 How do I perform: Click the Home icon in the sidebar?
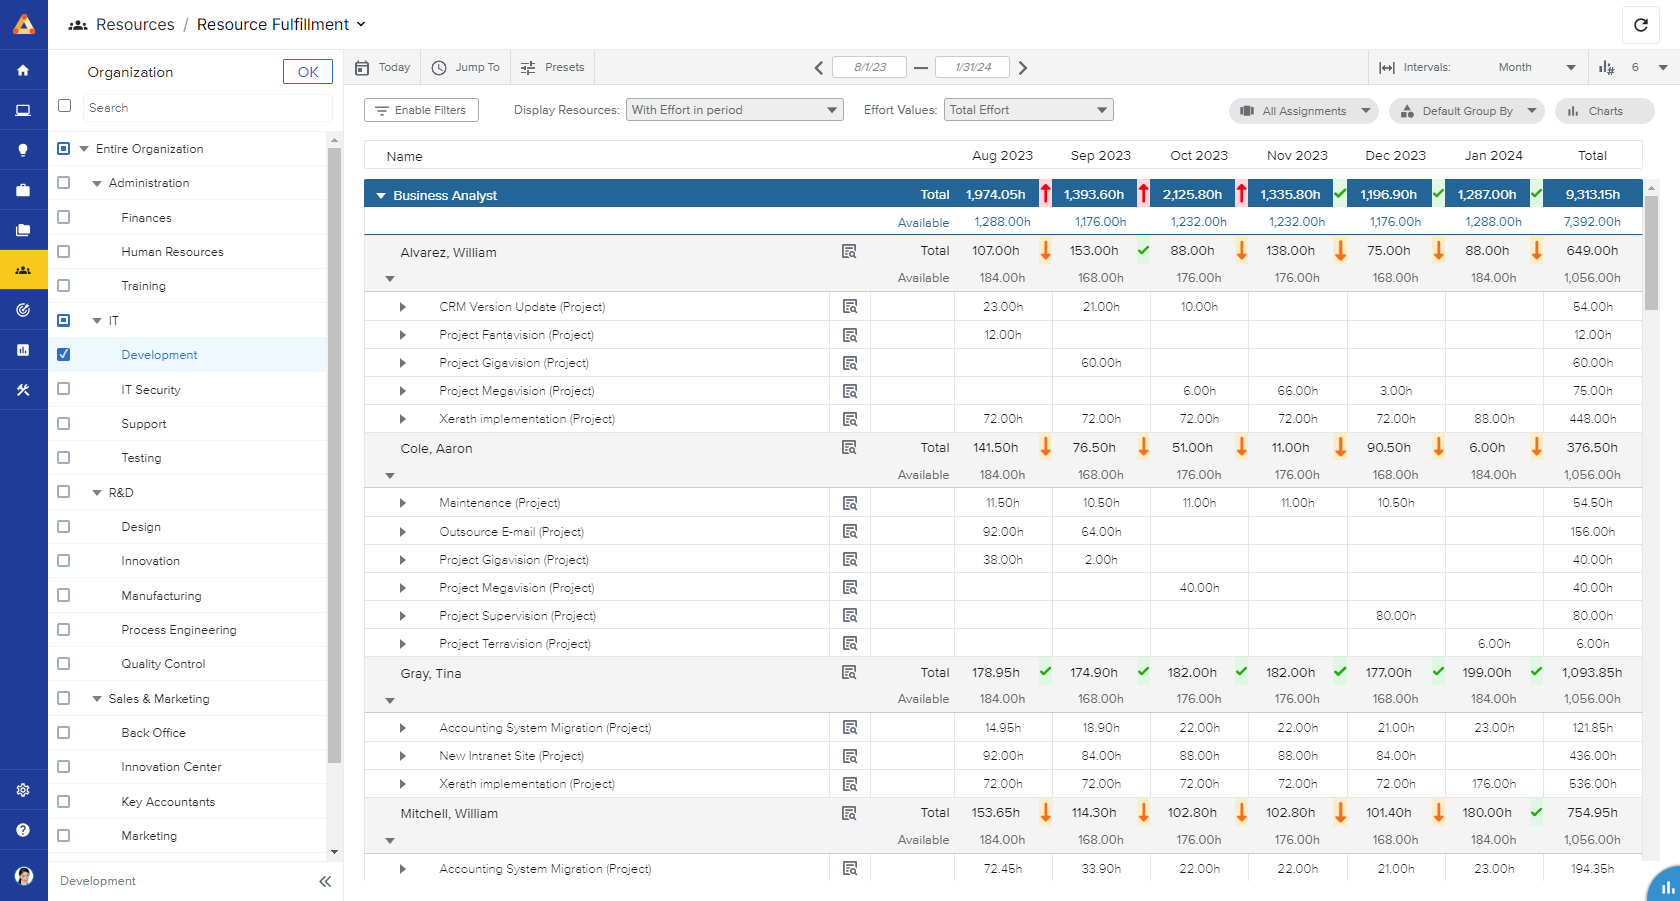click(x=23, y=70)
